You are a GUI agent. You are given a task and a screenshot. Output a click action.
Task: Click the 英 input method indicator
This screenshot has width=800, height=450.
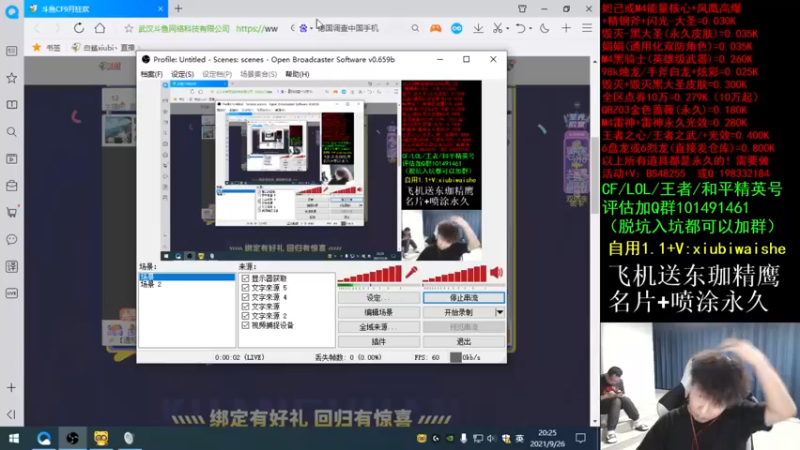(519, 438)
